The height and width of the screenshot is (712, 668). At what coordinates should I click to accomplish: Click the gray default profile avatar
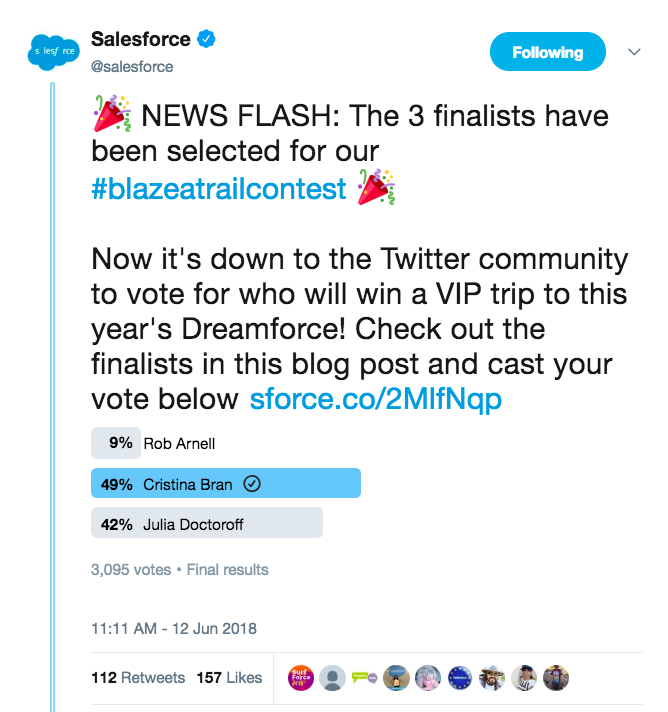[334, 677]
